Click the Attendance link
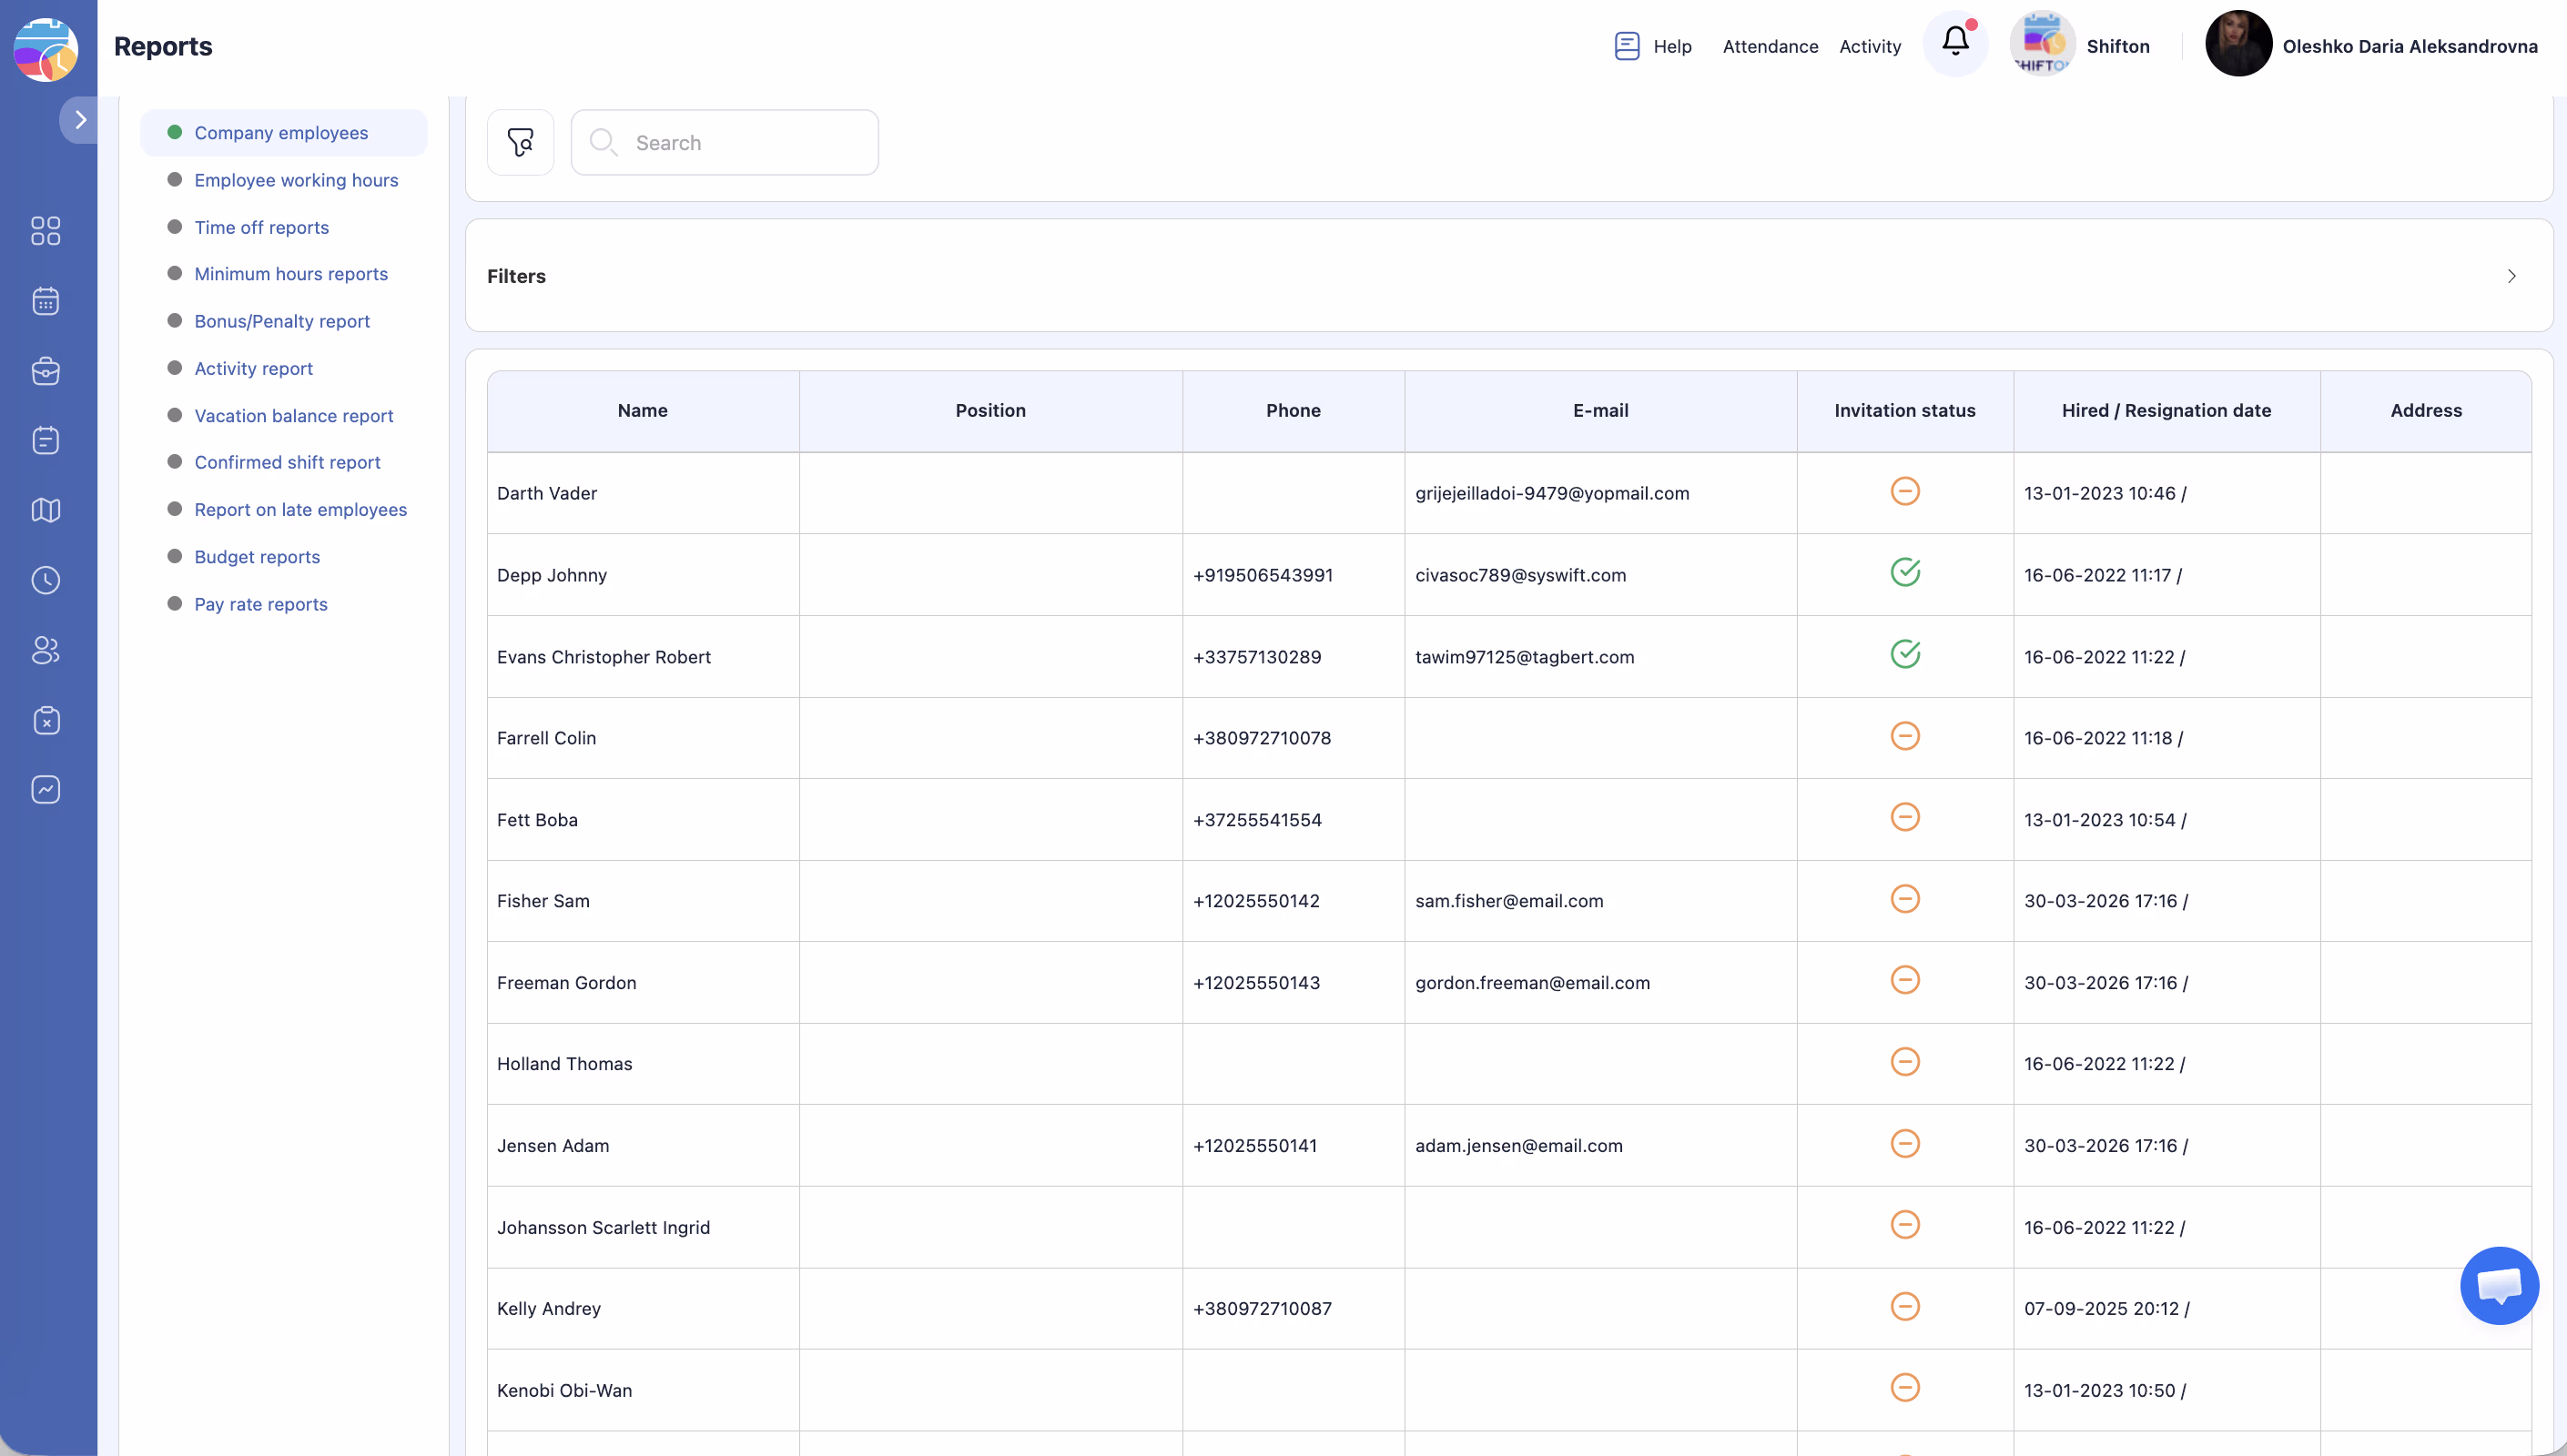 1770,46
